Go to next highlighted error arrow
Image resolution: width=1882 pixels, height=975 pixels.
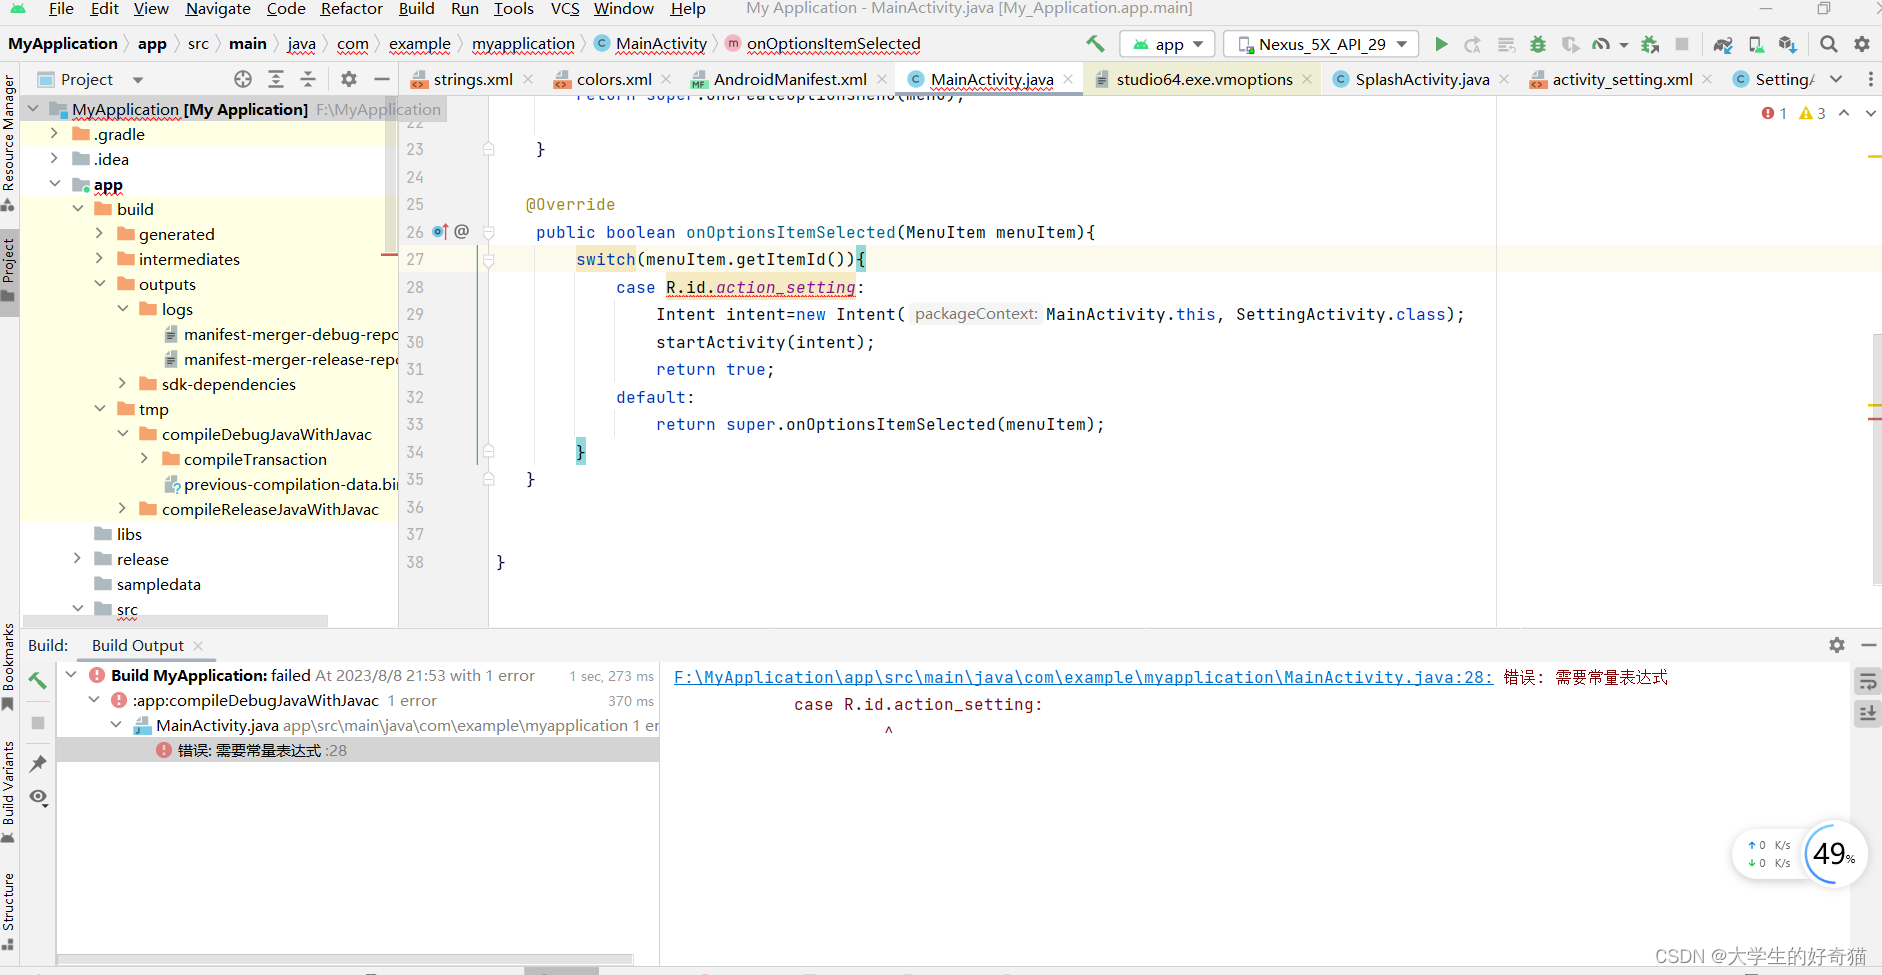click(1870, 113)
